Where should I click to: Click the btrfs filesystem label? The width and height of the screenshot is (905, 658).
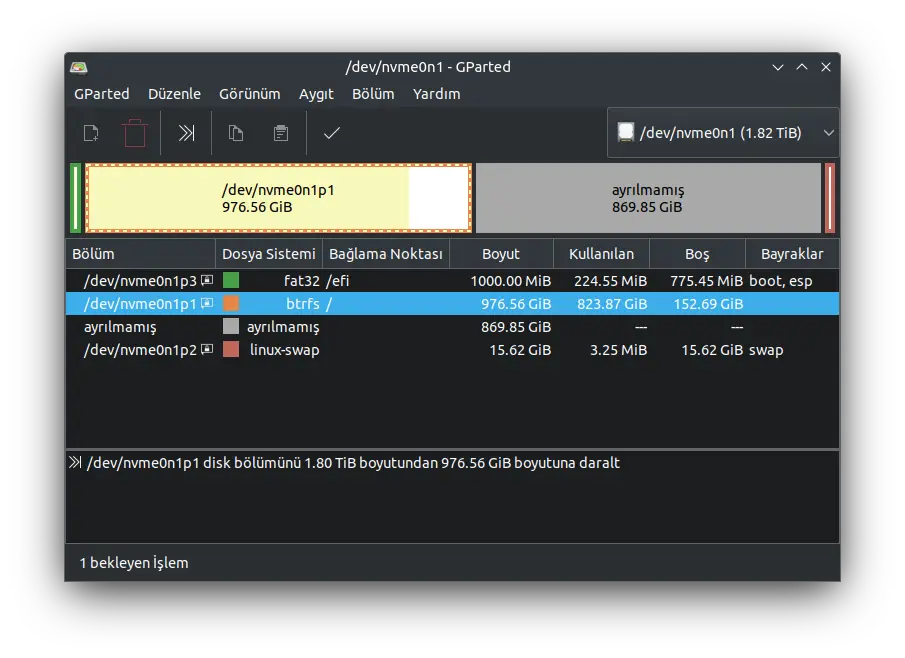click(x=302, y=304)
